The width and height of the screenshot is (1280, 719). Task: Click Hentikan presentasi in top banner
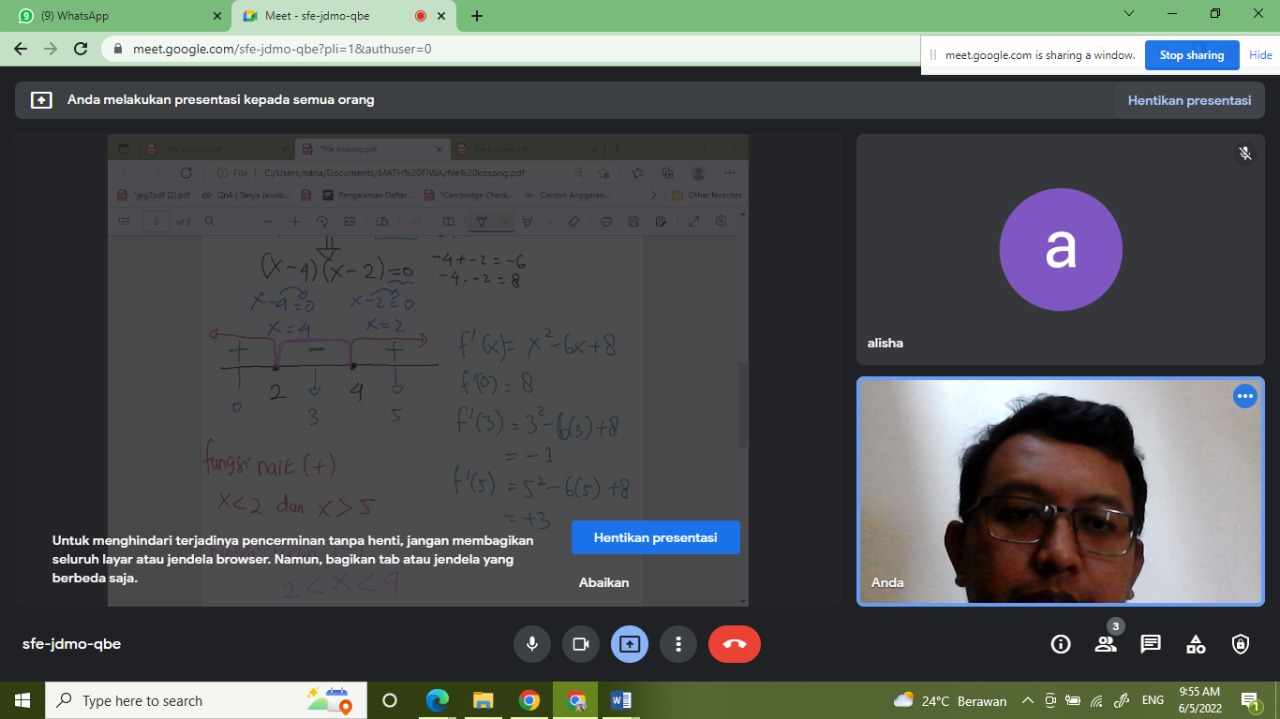pyautogui.click(x=1189, y=100)
